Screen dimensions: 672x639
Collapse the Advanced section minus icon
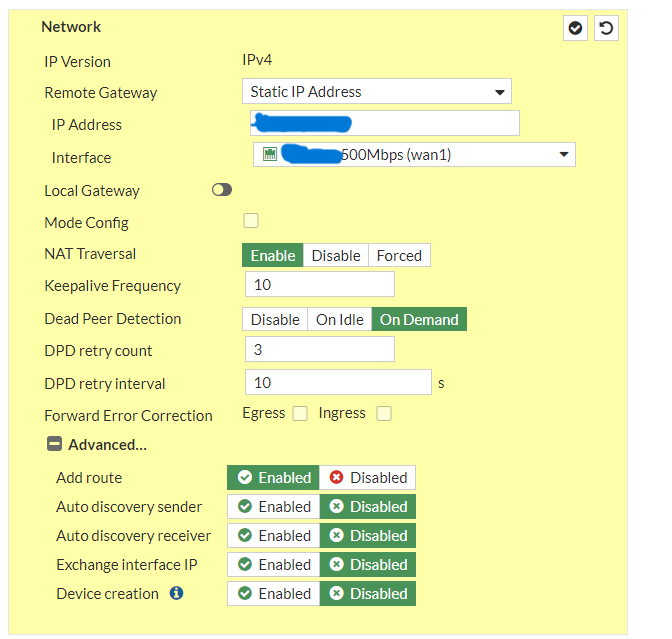tap(54, 445)
